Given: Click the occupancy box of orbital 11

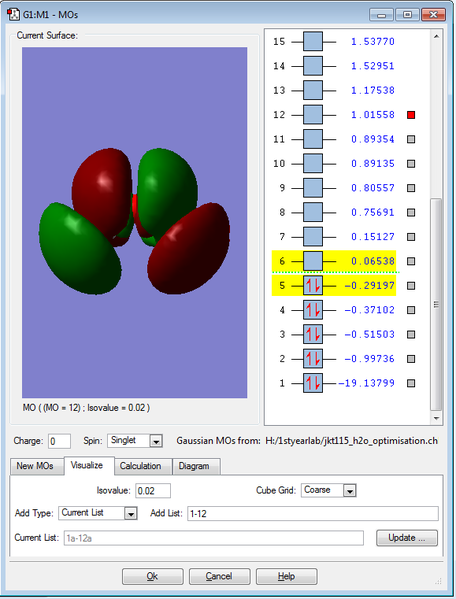Looking at the screenshot, I should (313, 139).
